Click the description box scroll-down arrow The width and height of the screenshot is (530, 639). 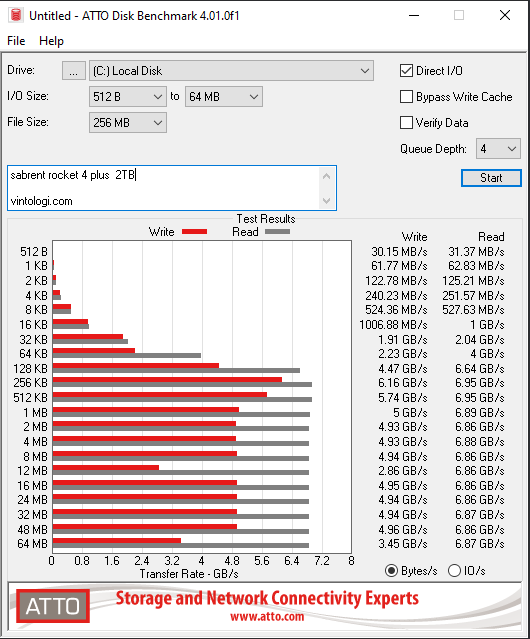(326, 200)
